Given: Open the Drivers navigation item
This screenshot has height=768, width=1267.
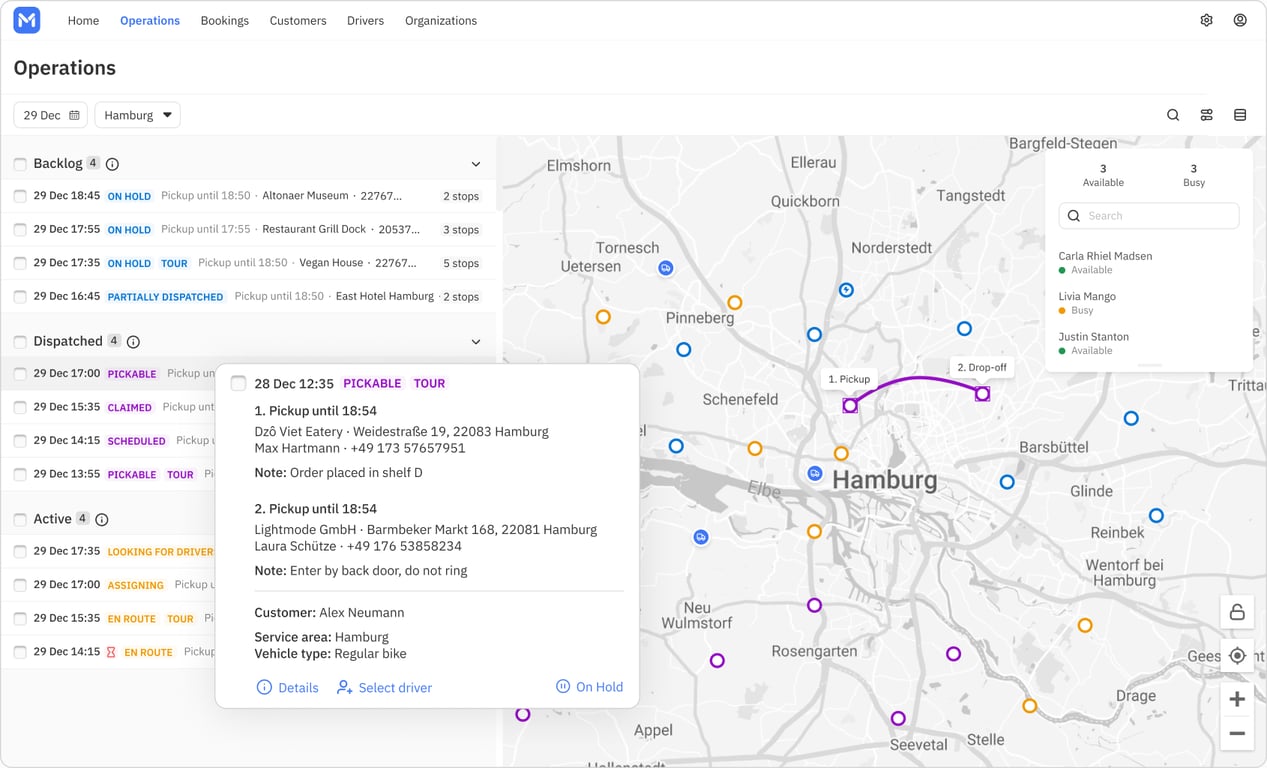Looking at the screenshot, I should [x=365, y=20].
